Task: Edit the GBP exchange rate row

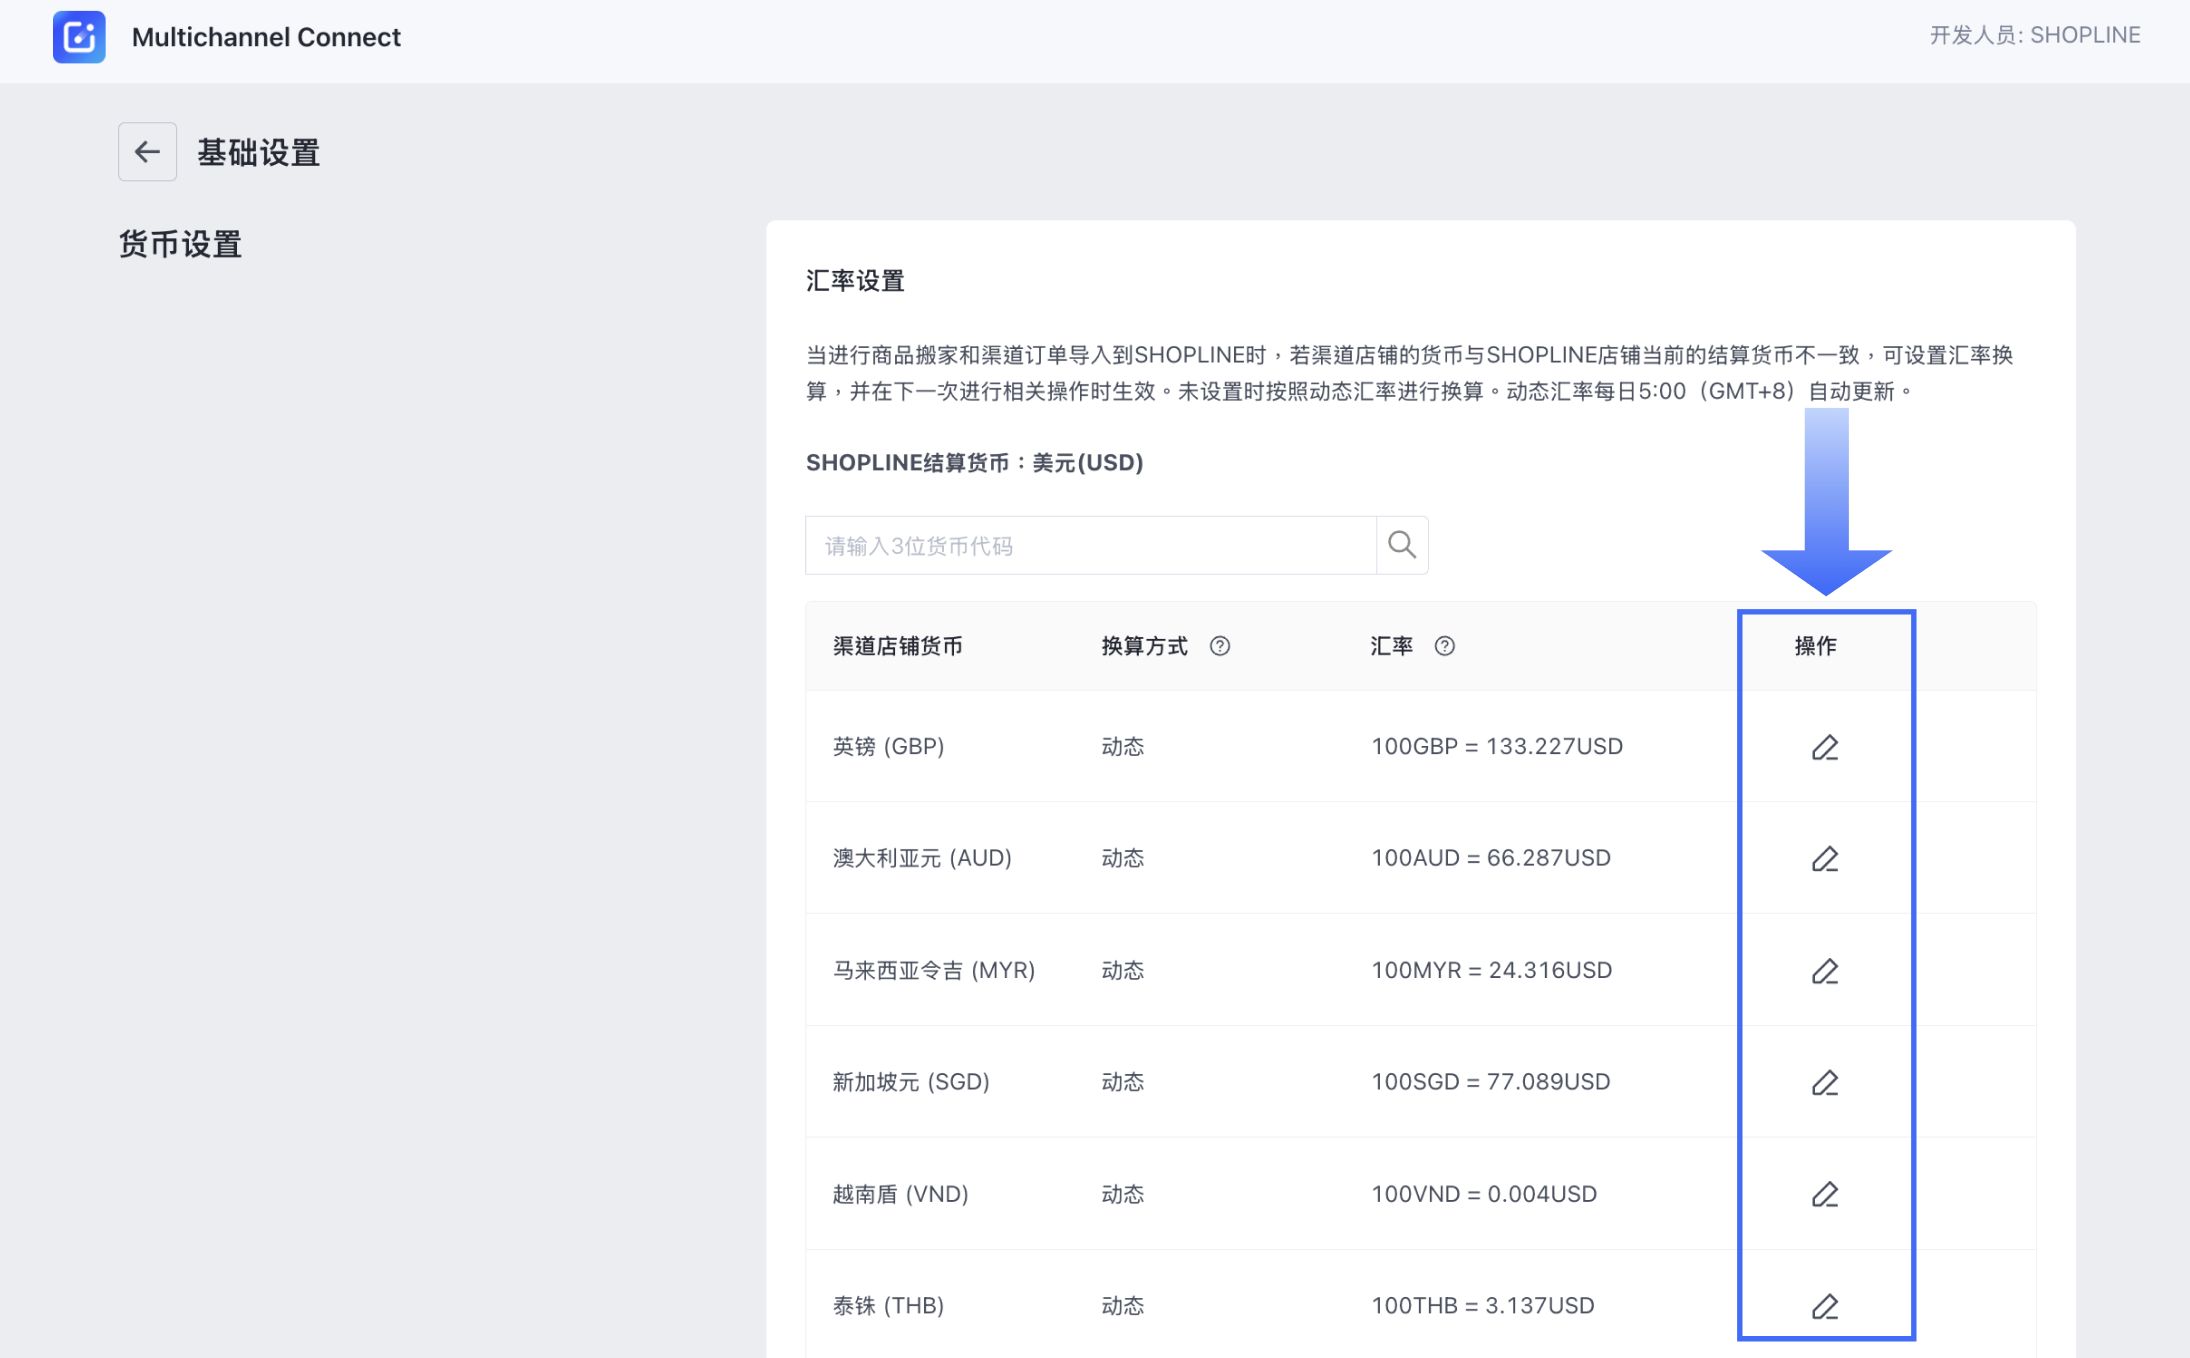Action: (1824, 747)
